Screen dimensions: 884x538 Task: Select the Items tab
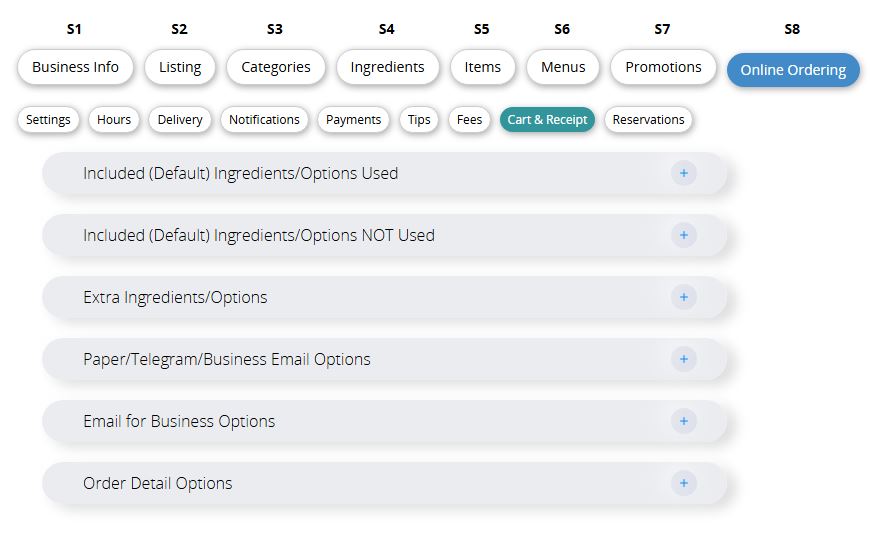tap(482, 67)
